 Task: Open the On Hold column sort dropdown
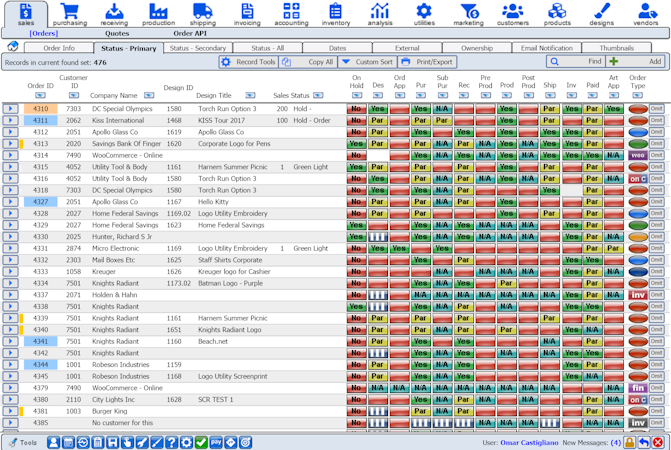357,95
